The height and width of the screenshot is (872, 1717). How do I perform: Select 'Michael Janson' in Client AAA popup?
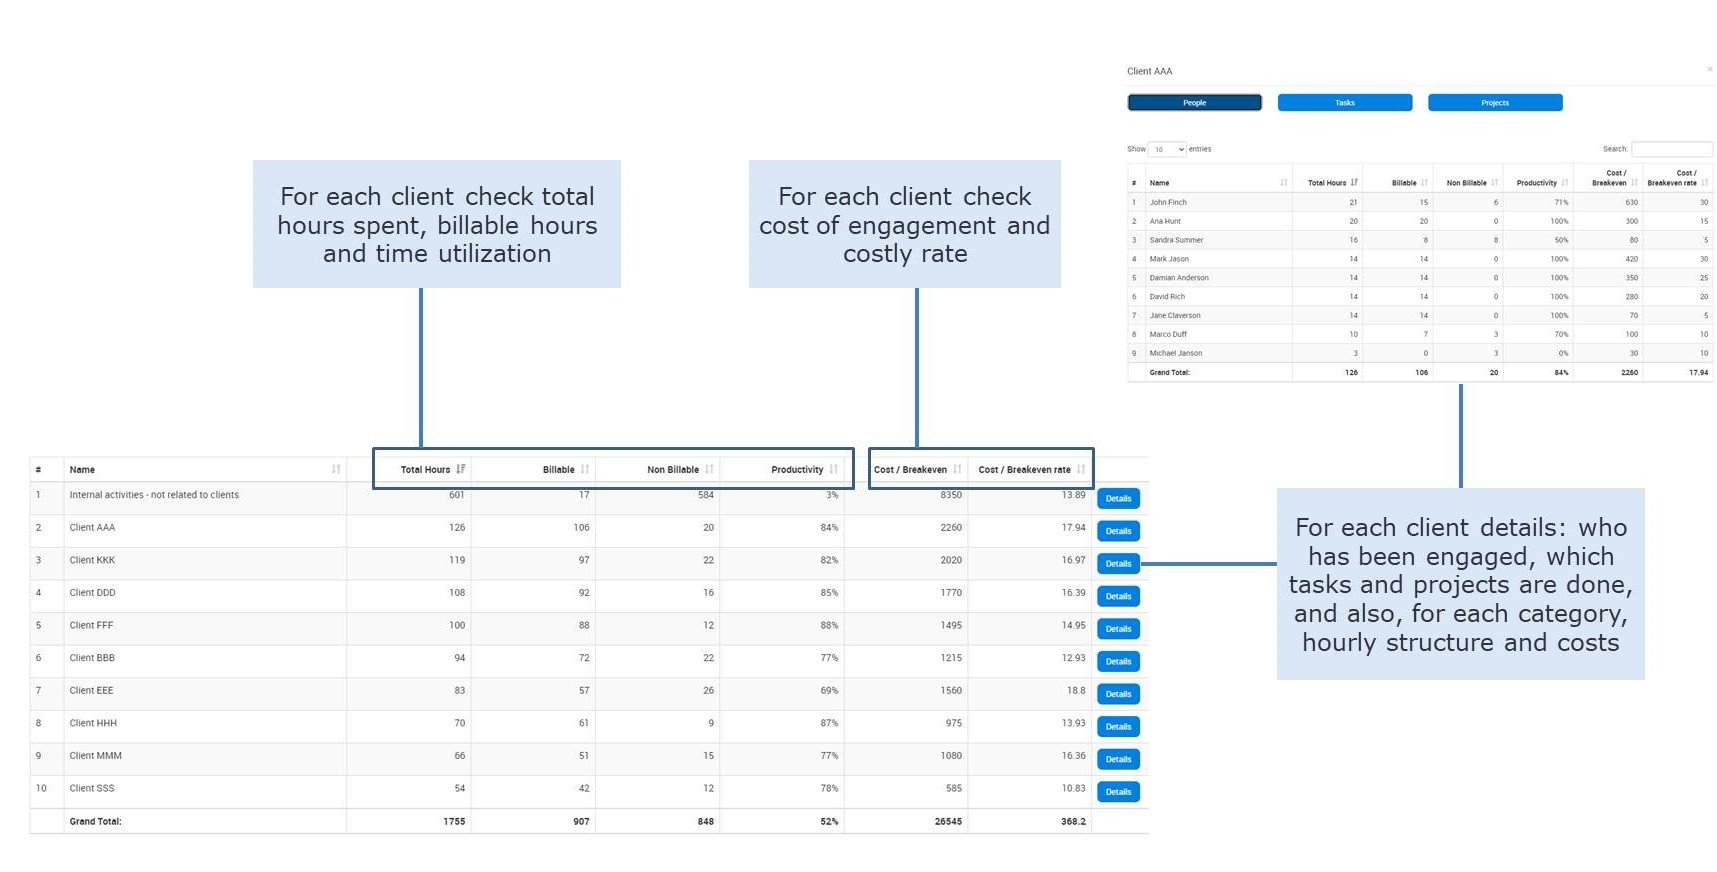(1176, 353)
